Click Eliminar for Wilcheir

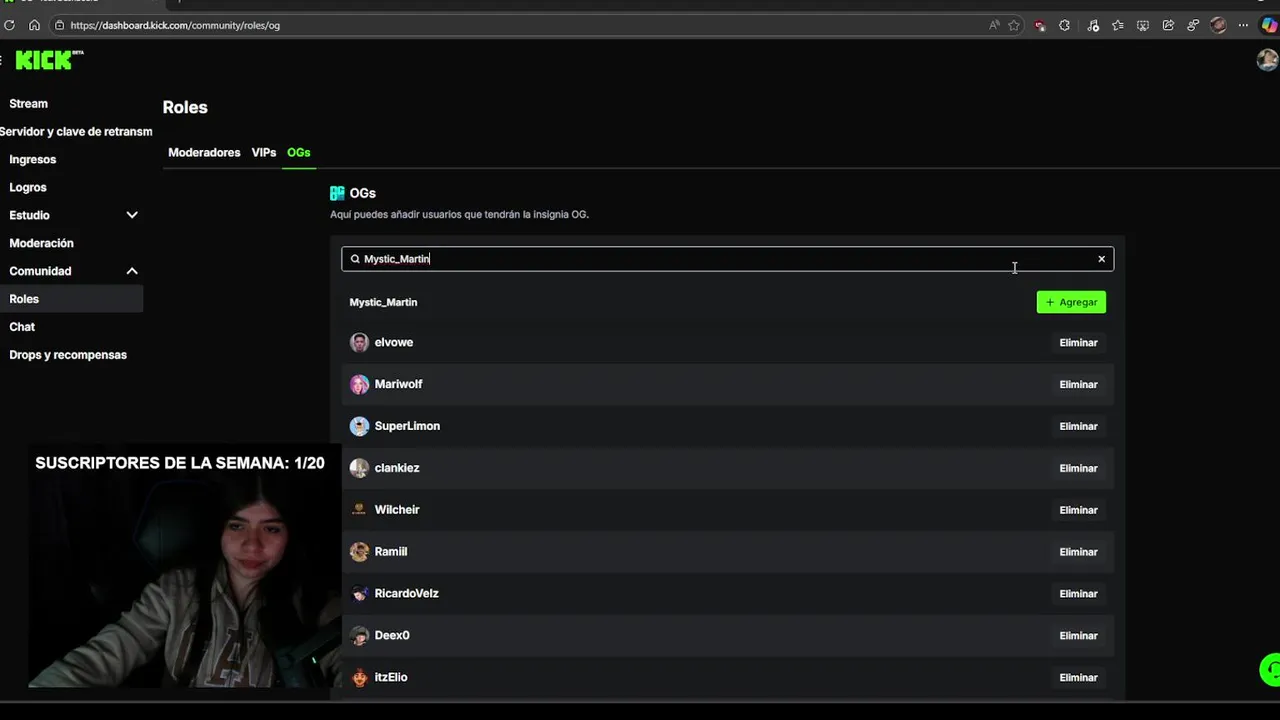pyautogui.click(x=1078, y=510)
